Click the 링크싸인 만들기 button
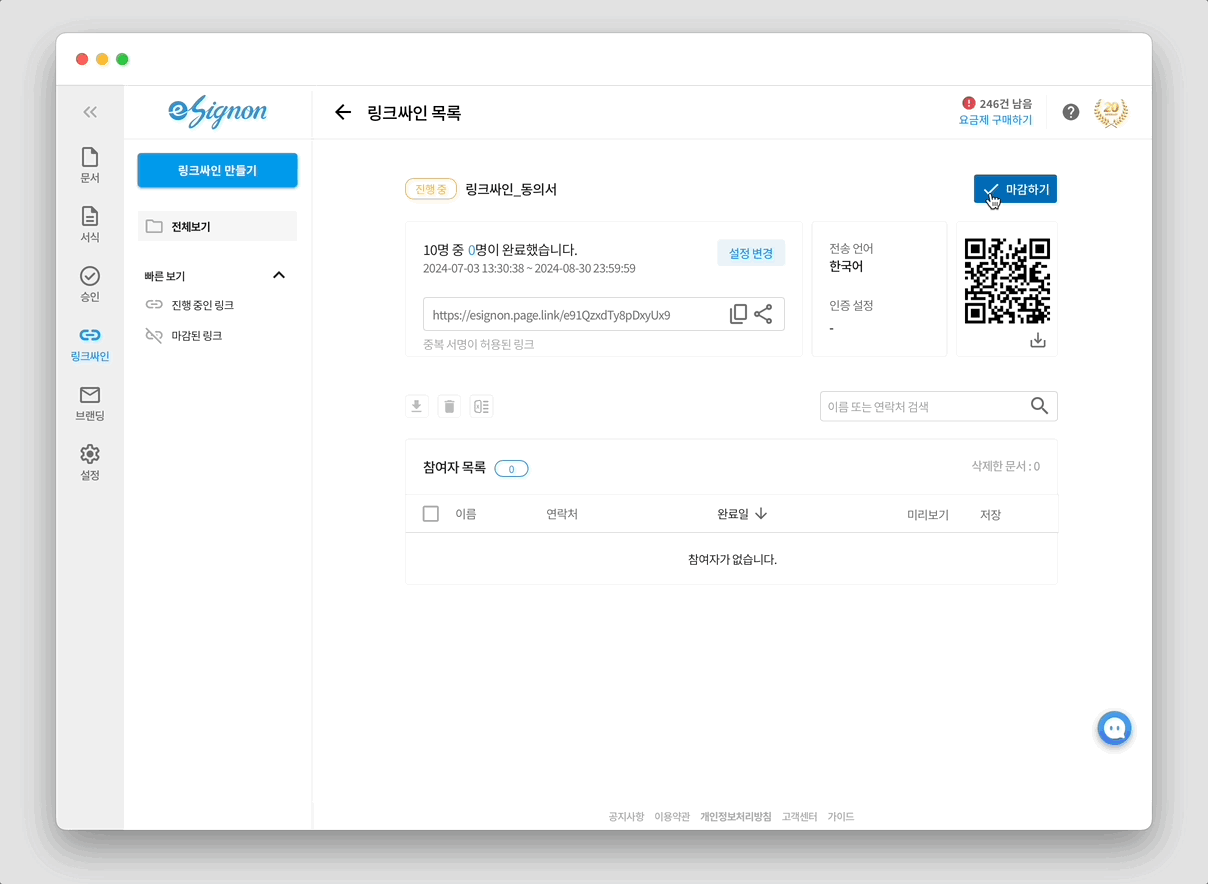 pyautogui.click(x=217, y=170)
